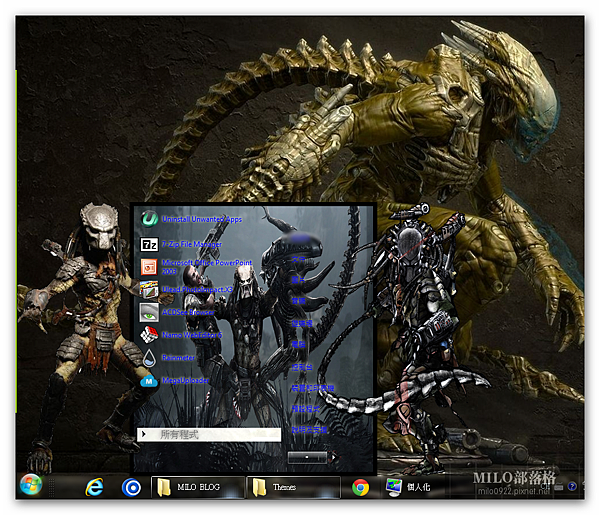Open 音樂 Music in Start menu

click(x=298, y=301)
